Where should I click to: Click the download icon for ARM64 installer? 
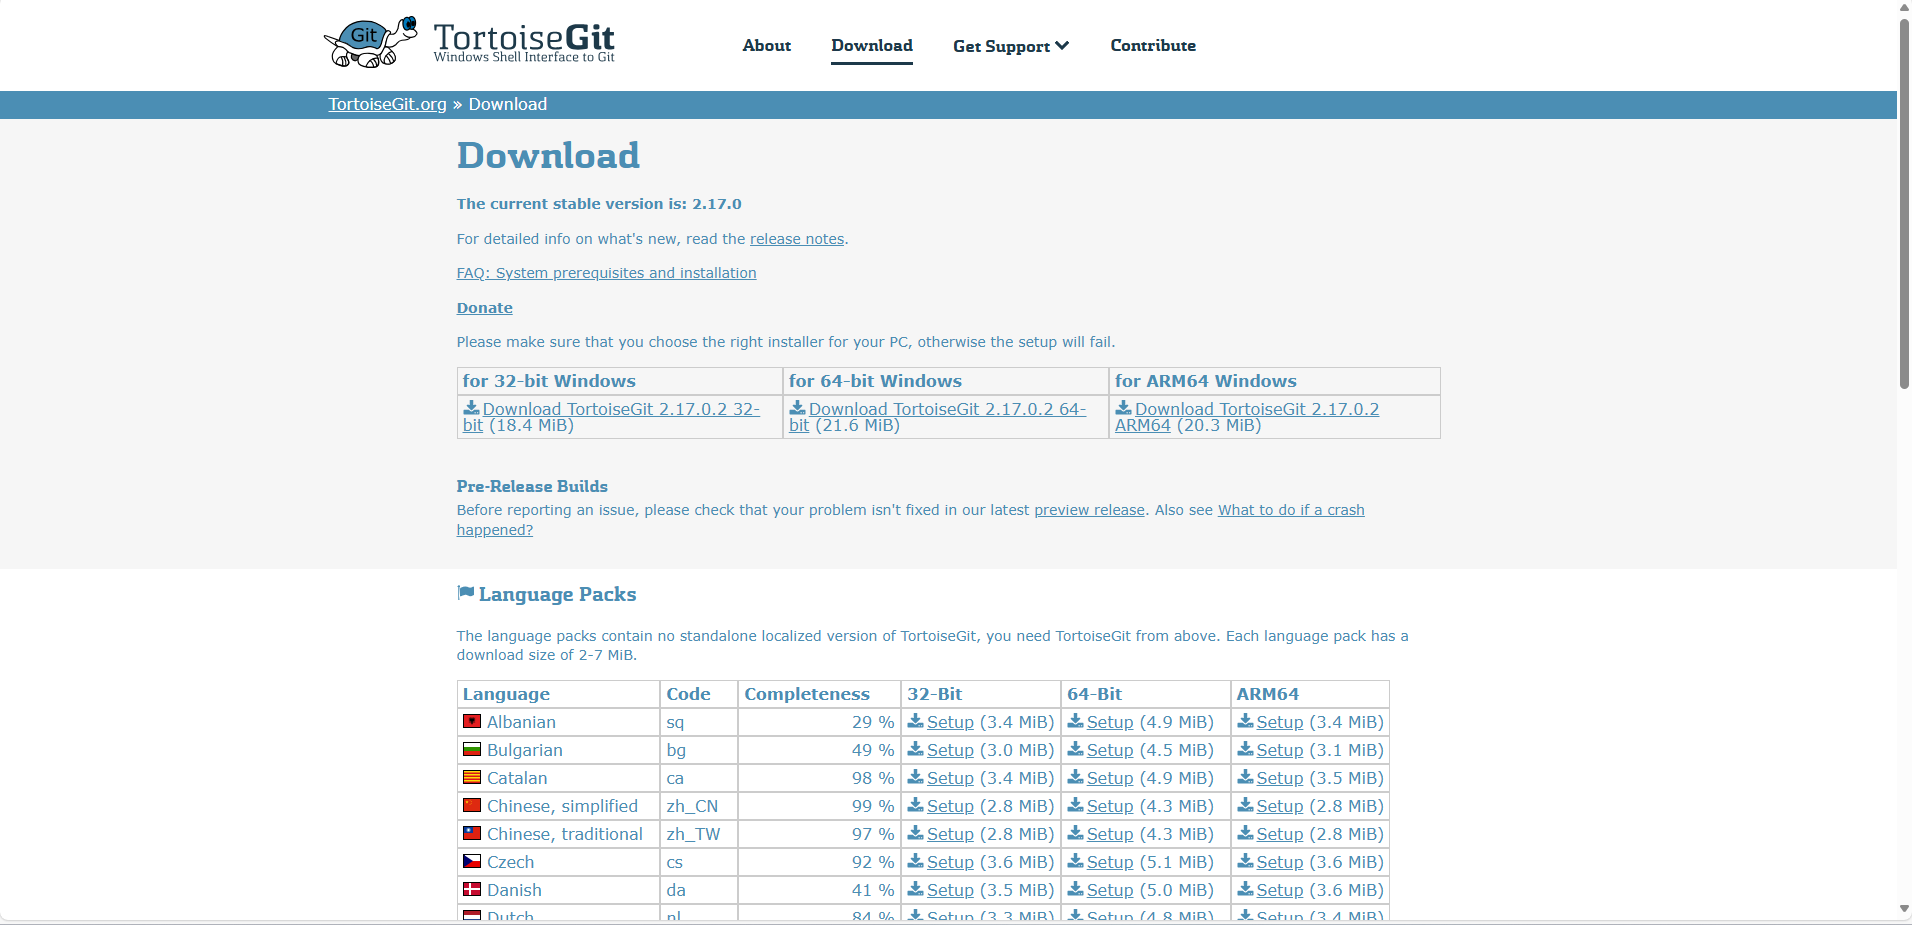tap(1123, 408)
